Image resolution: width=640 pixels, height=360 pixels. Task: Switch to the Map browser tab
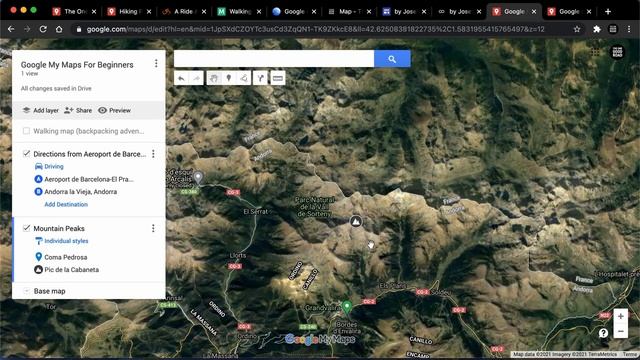coord(349,11)
